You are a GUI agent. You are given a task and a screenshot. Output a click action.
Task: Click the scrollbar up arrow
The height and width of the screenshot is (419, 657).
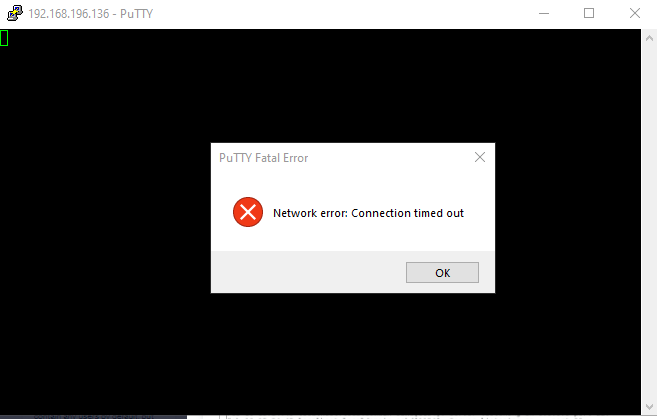(x=649, y=38)
